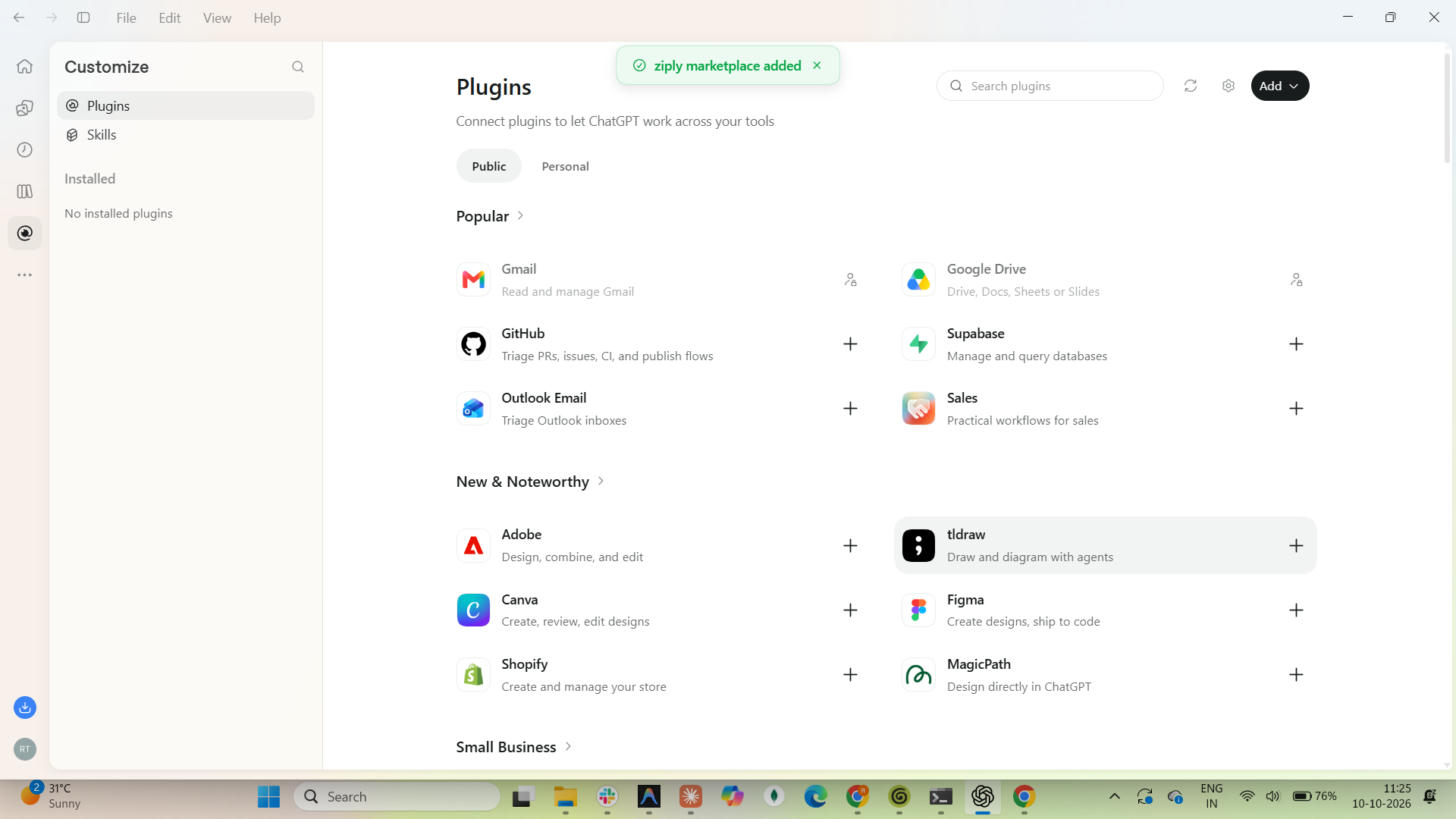Add the Adobe plugin plus icon
Screen dimensions: 1456x819
(x=850, y=546)
